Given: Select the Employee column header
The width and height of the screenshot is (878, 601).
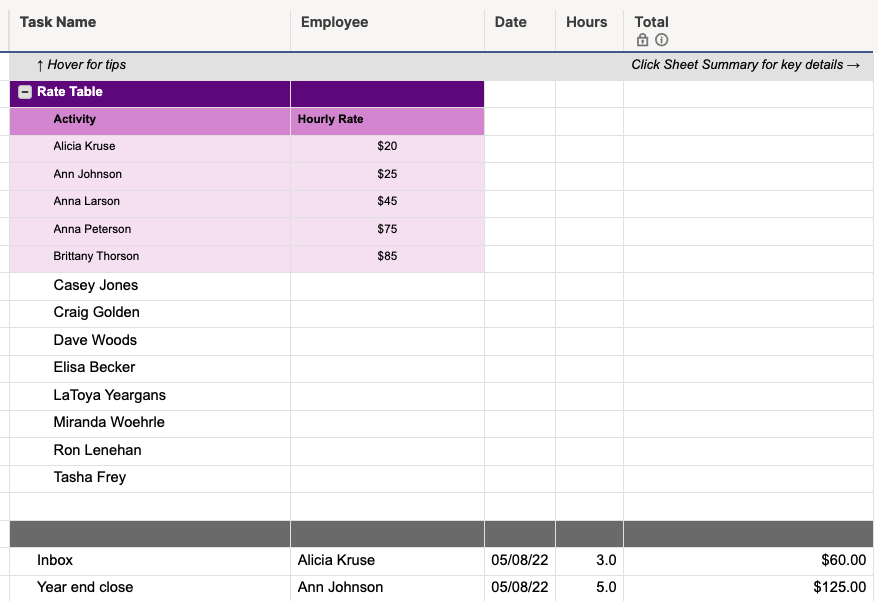Looking at the screenshot, I should pos(333,22).
